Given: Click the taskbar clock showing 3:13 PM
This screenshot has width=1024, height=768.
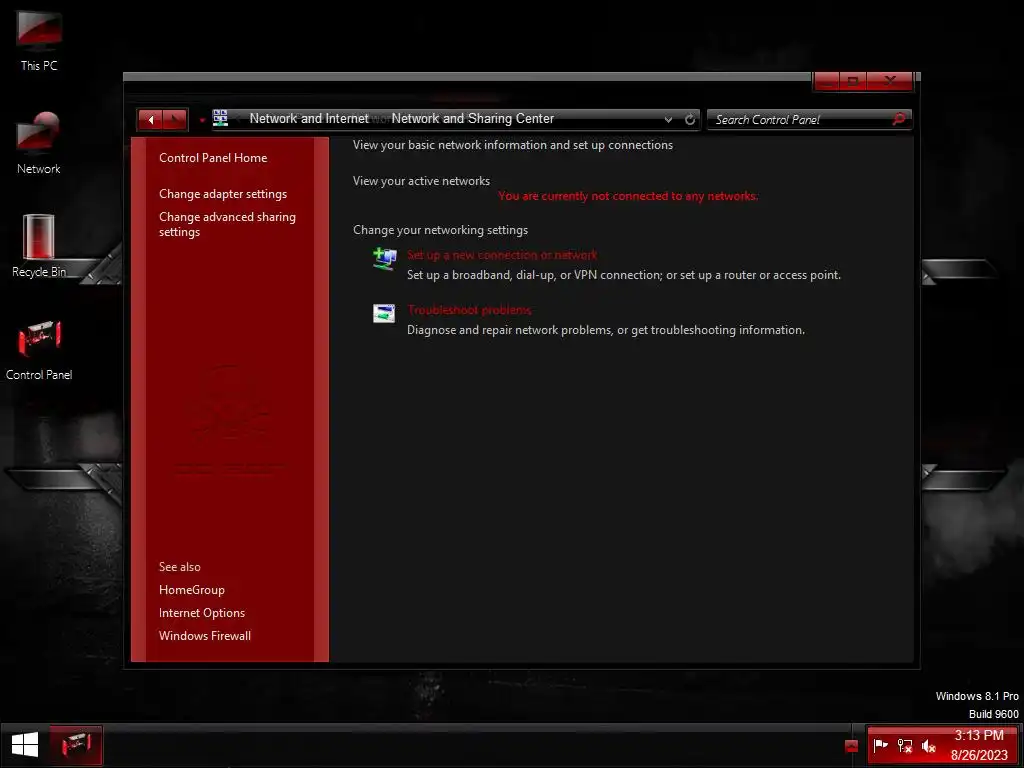Looking at the screenshot, I should [x=979, y=745].
